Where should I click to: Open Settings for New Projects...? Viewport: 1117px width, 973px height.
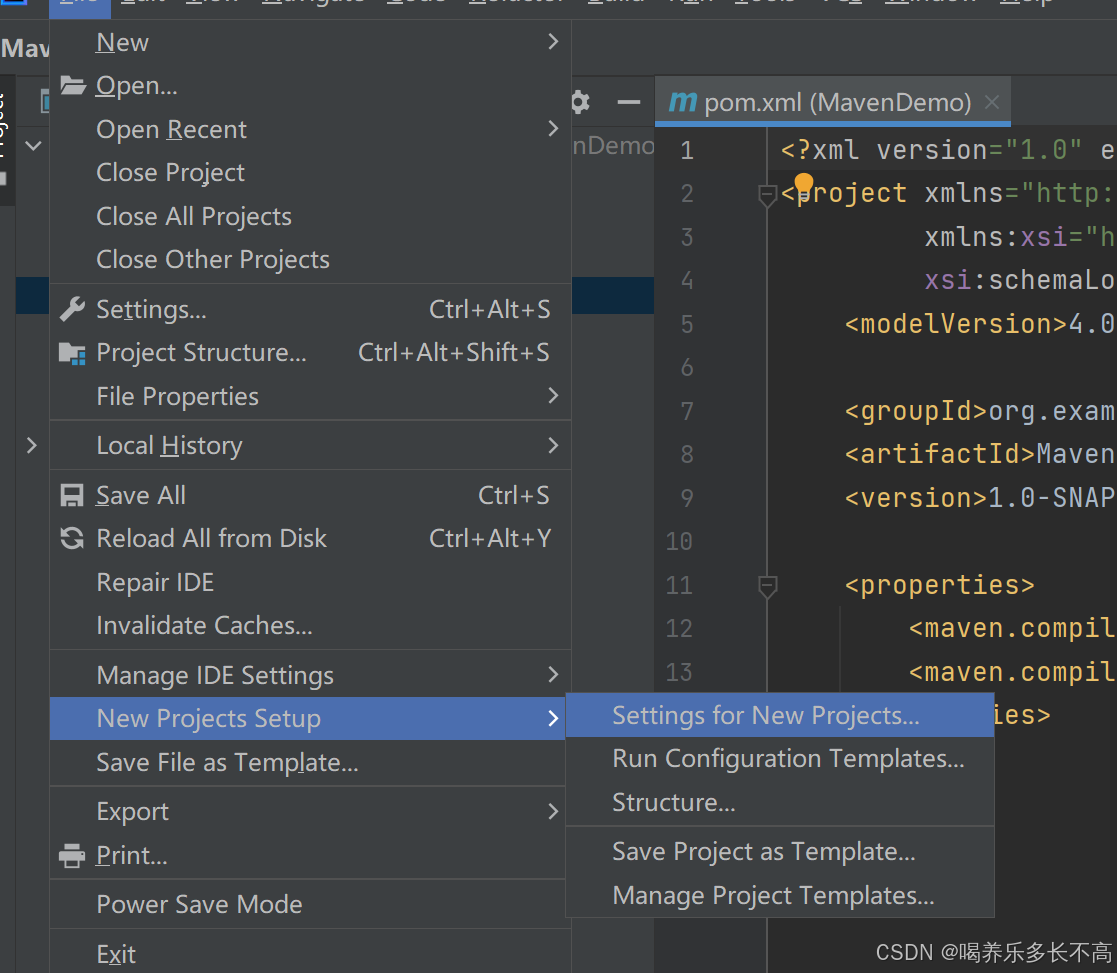click(780, 715)
